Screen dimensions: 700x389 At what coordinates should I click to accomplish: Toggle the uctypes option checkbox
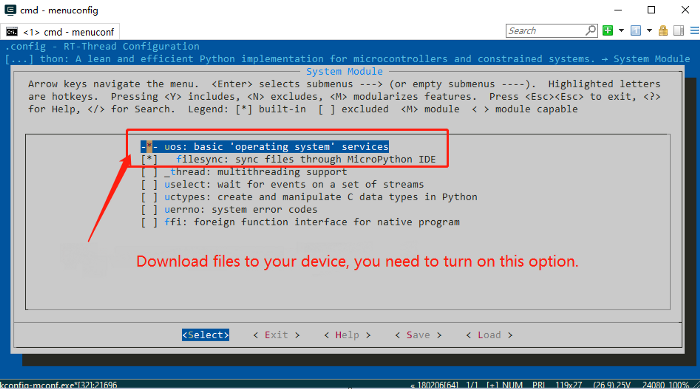[149, 197]
